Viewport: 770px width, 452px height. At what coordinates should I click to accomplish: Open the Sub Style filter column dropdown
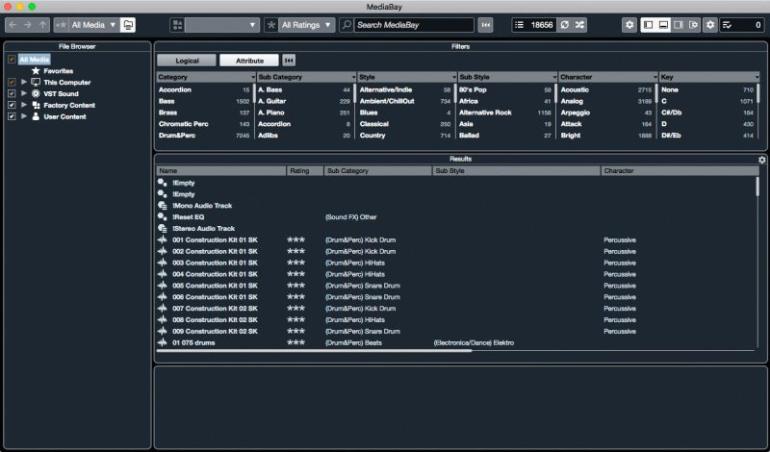pyautogui.click(x=554, y=77)
